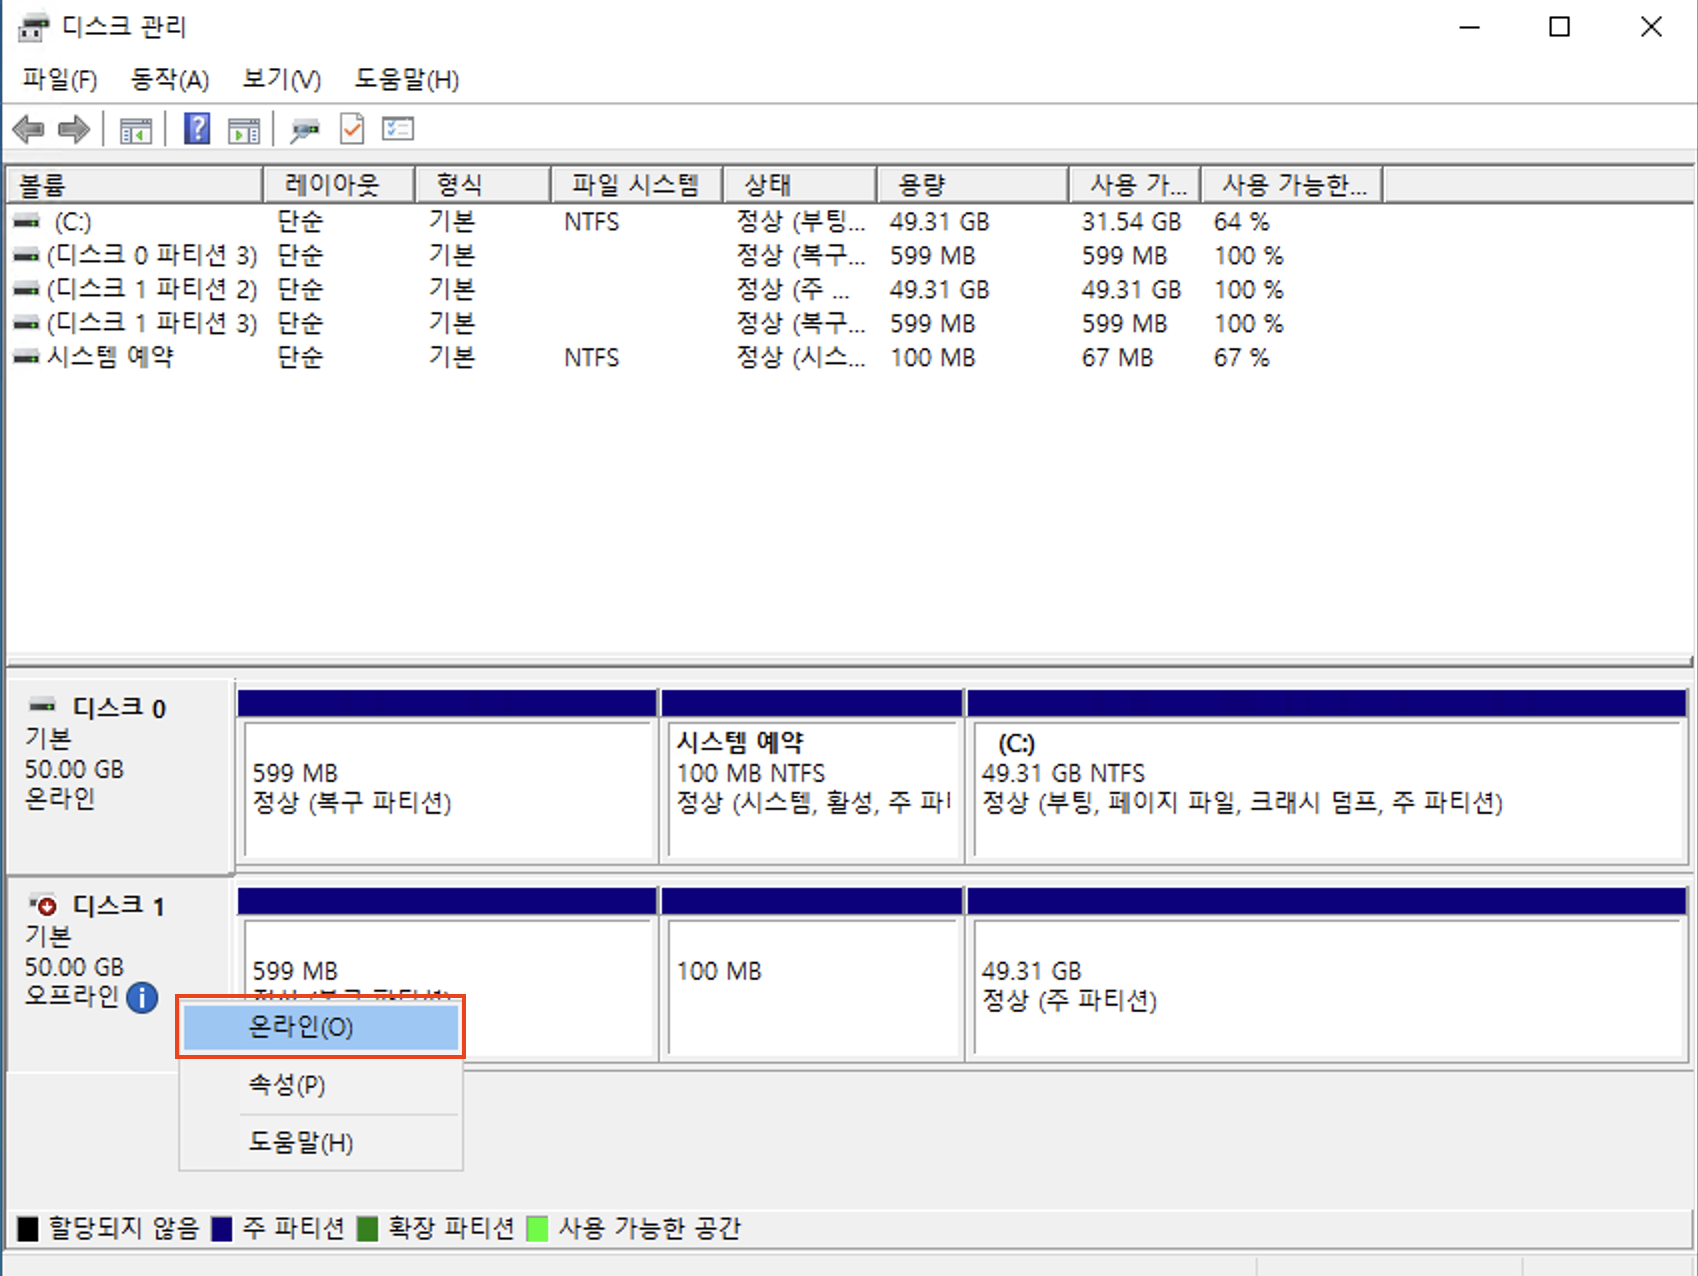Sort by the 사용 가능한... percent column header
Viewport: 1698px width, 1276px height.
point(1292,184)
